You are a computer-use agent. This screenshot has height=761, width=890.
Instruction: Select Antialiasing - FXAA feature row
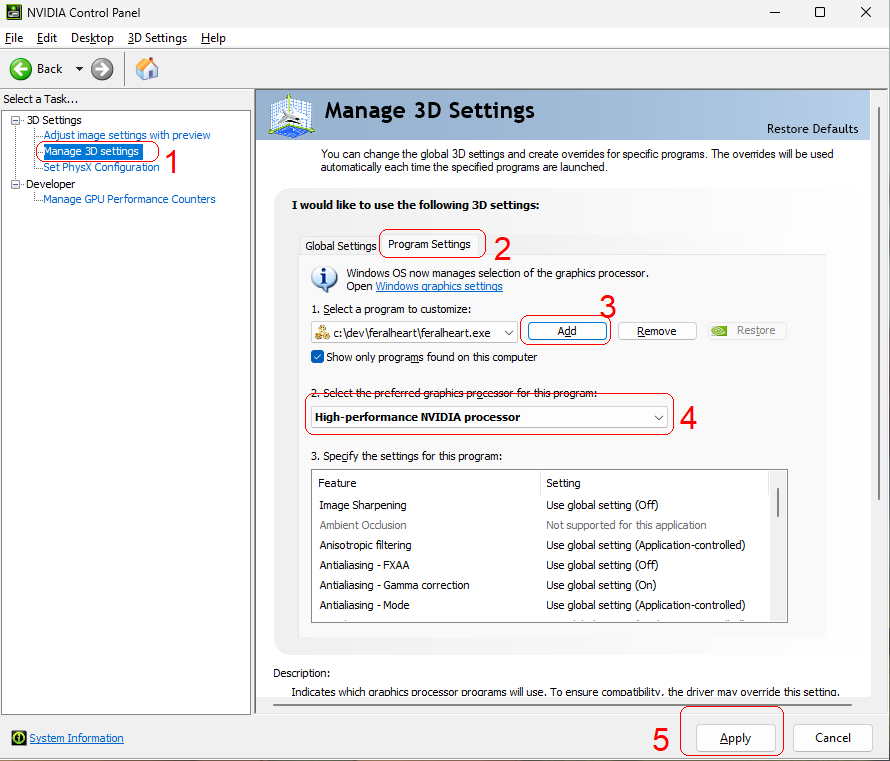(540, 565)
